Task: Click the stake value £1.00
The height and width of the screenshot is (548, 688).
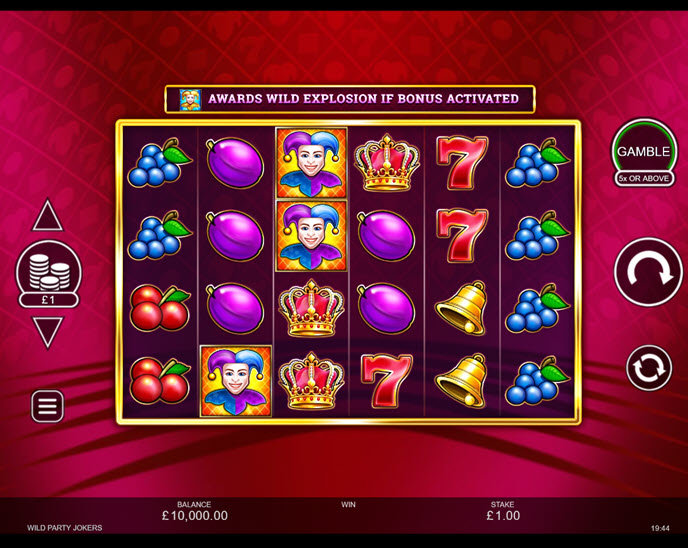Action: tap(503, 516)
